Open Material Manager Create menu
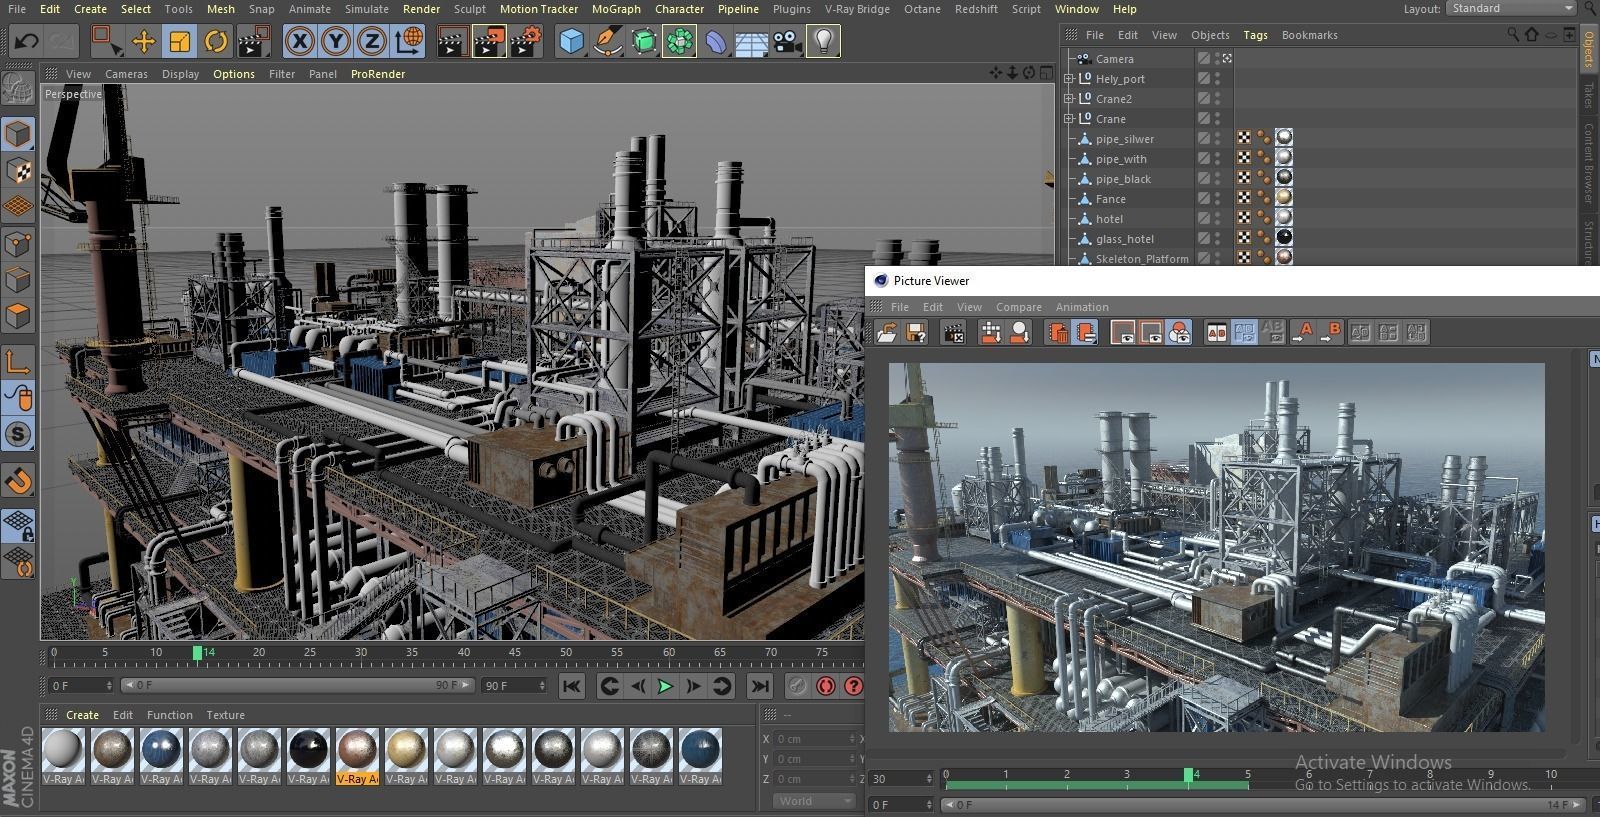This screenshot has width=1600, height=817. [x=82, y=715]
